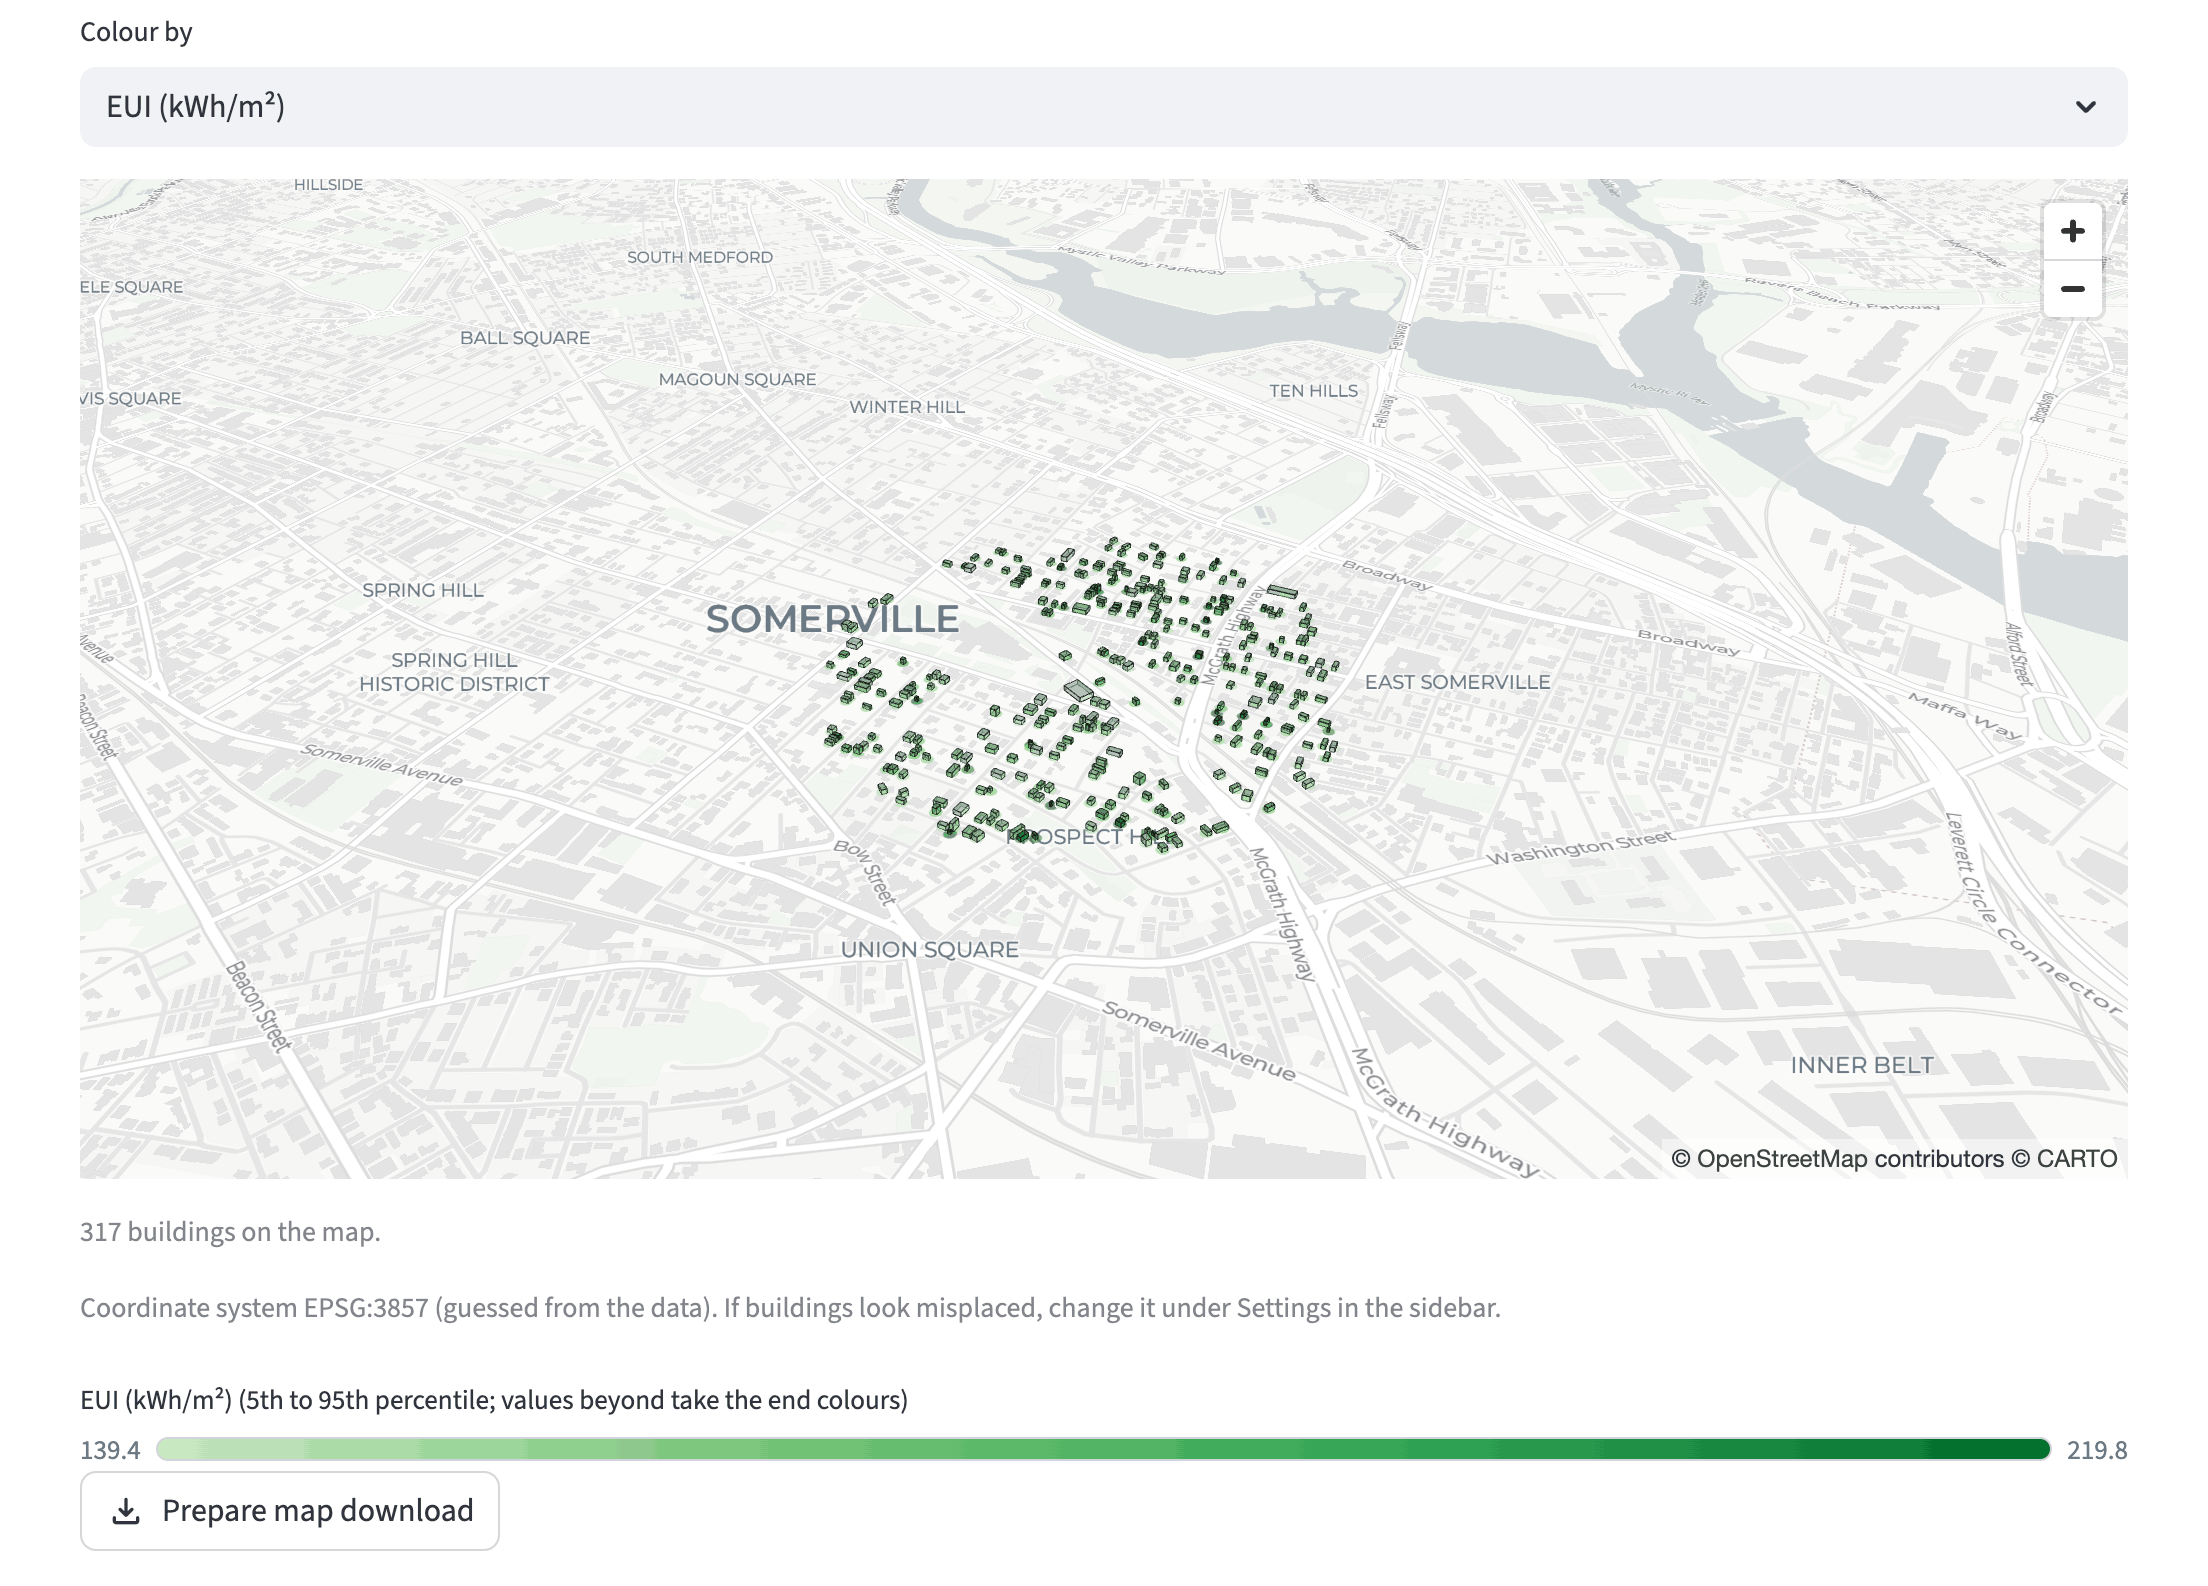The width and height of the screenshot is (2208, 1586).
Task: Click the large grey building in the cluster
Action: [1078, 690]
